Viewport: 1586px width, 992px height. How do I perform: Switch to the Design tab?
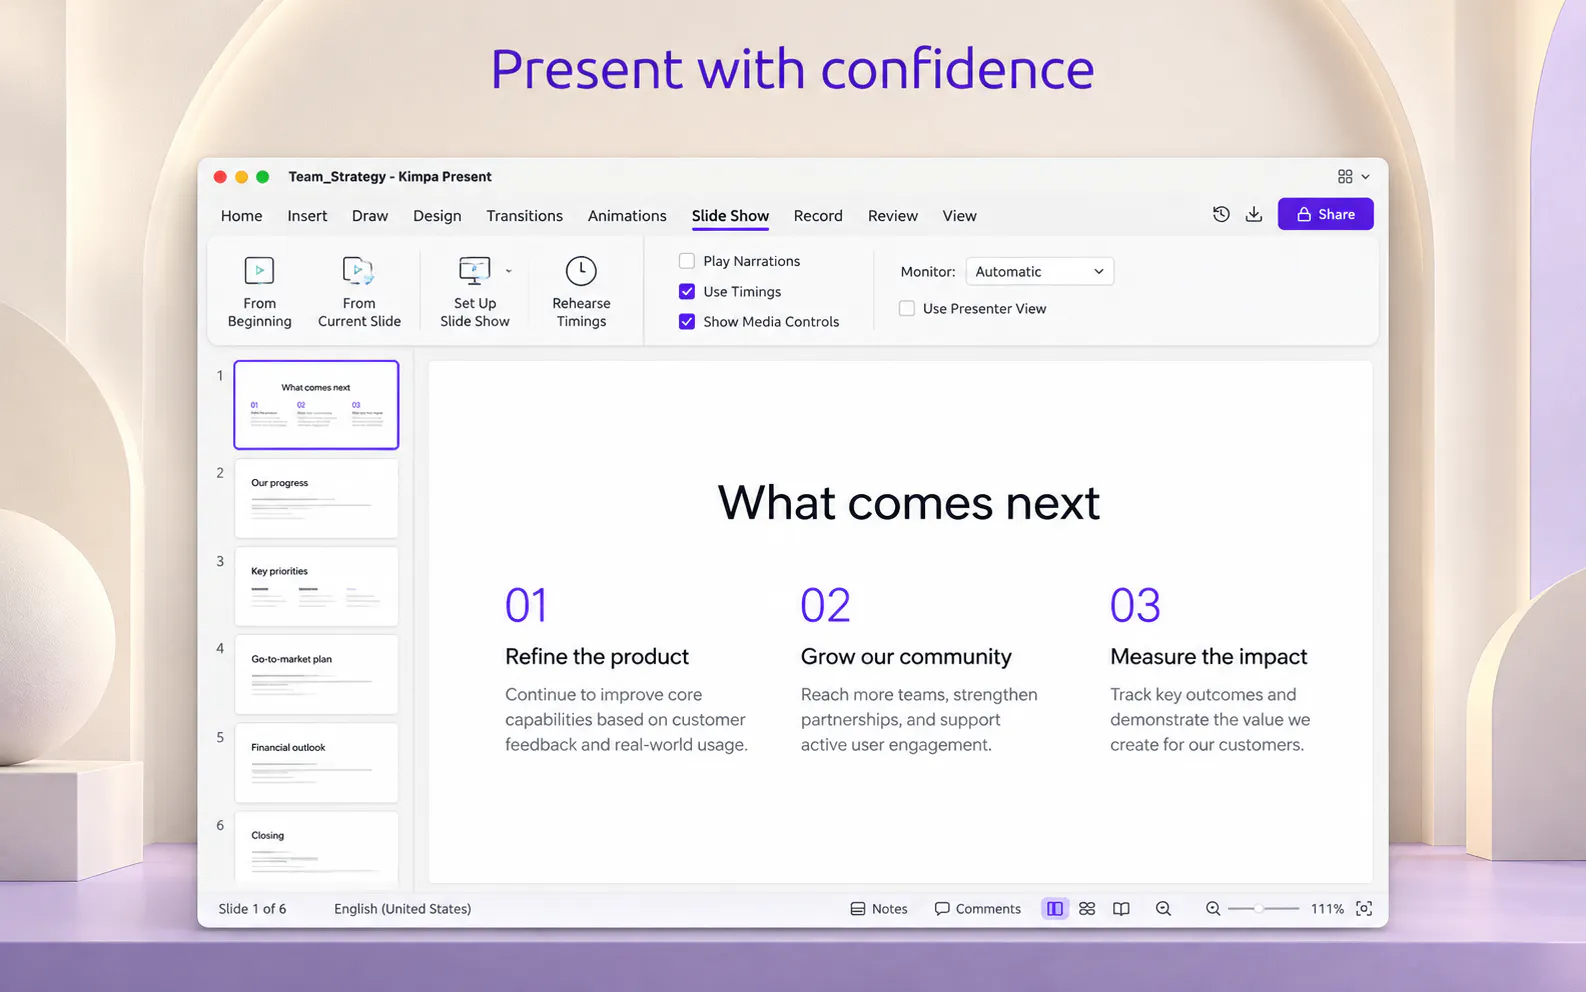click(437, 215)
